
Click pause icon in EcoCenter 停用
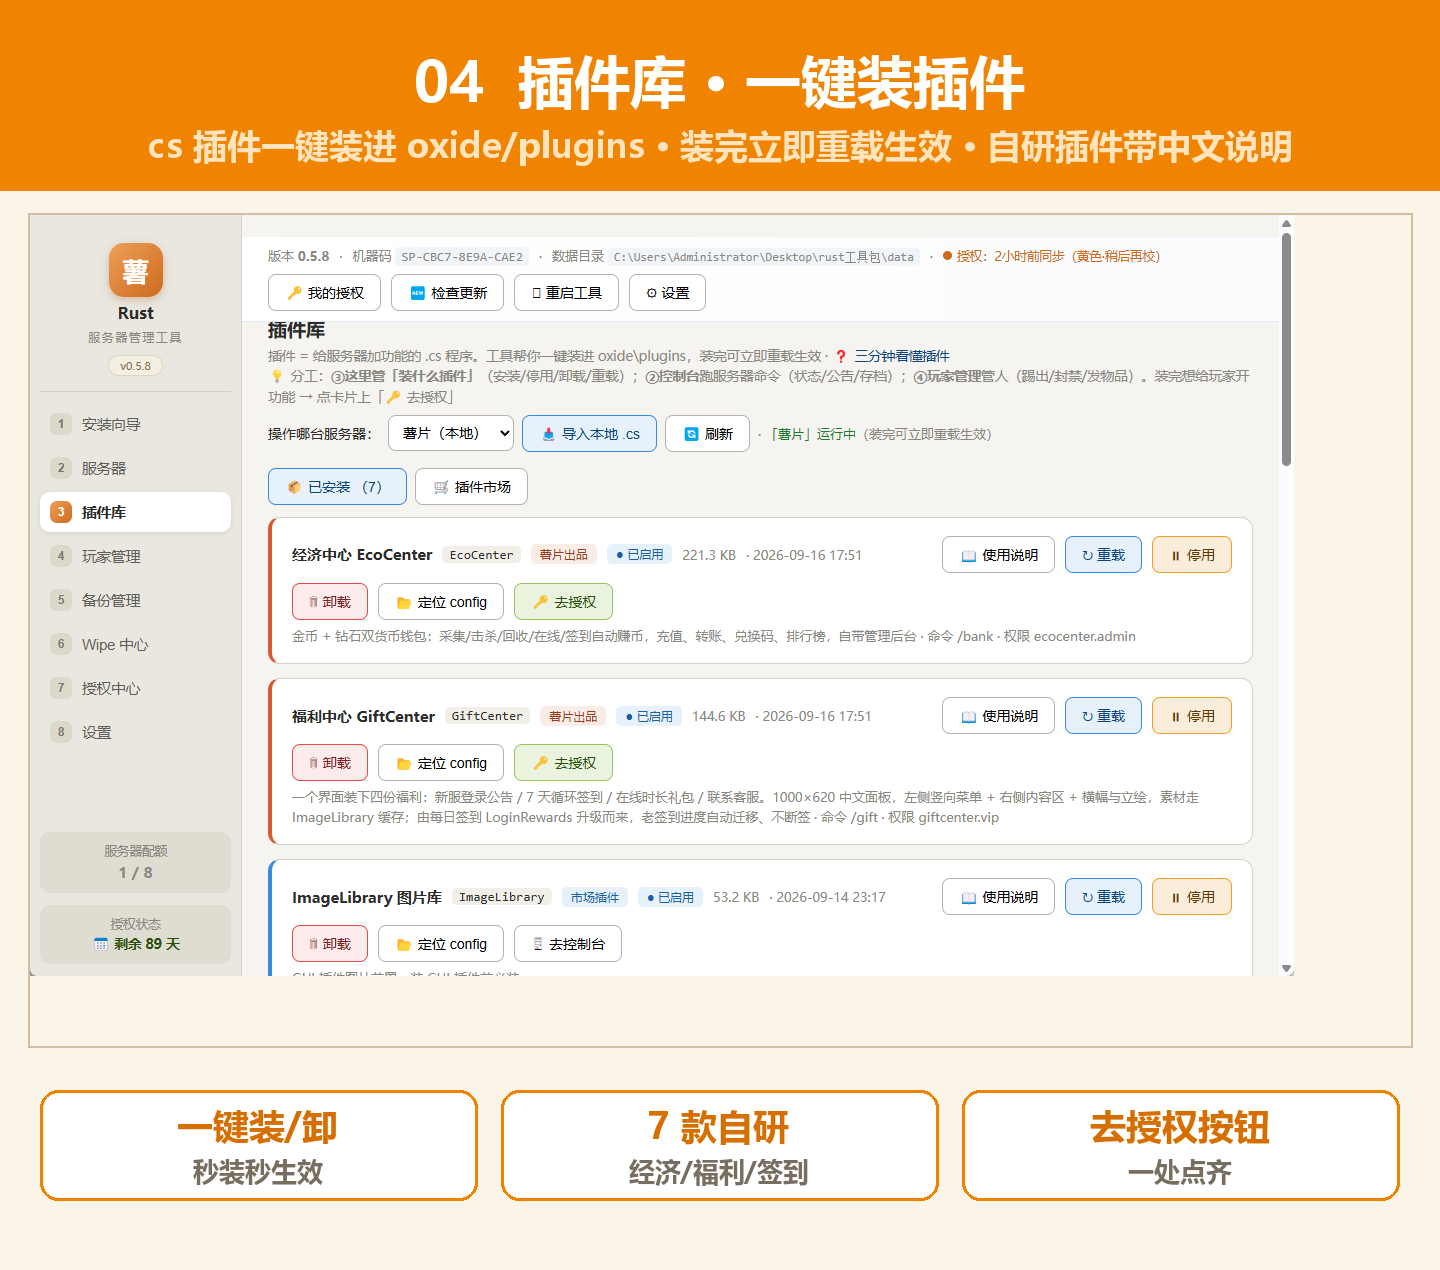point(1176,556)
